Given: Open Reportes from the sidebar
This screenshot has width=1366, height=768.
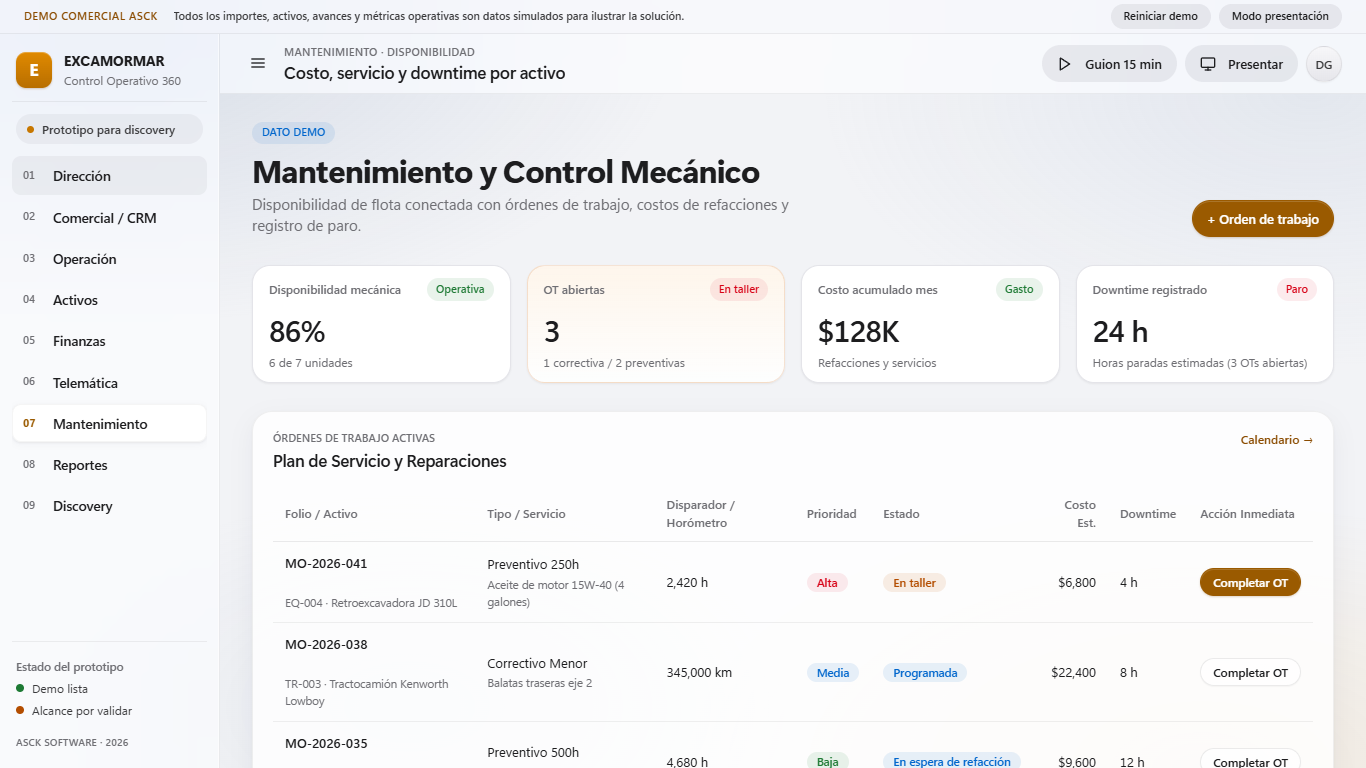Looking at the screenshot, I should (x=109, y=465).
